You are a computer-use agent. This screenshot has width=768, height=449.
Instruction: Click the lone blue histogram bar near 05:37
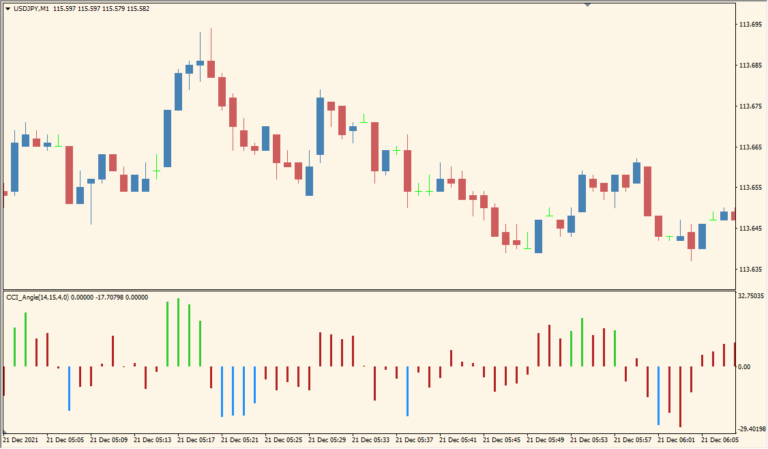408,391
